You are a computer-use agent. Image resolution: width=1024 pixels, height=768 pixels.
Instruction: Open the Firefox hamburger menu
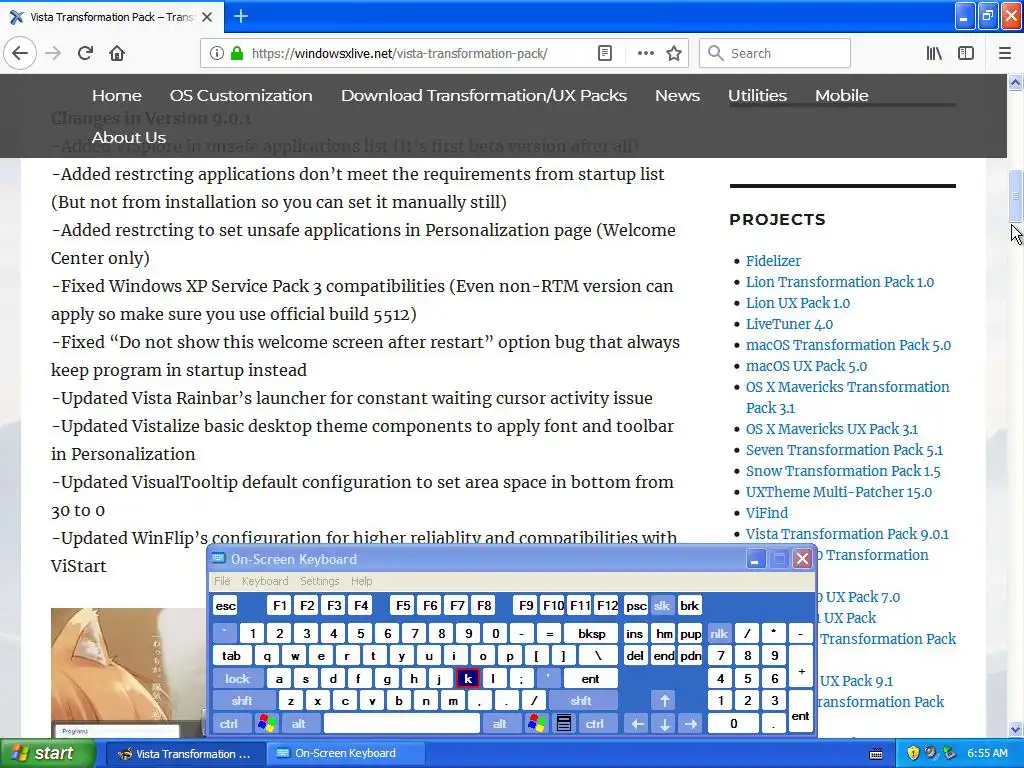(x=1005, y=54)
